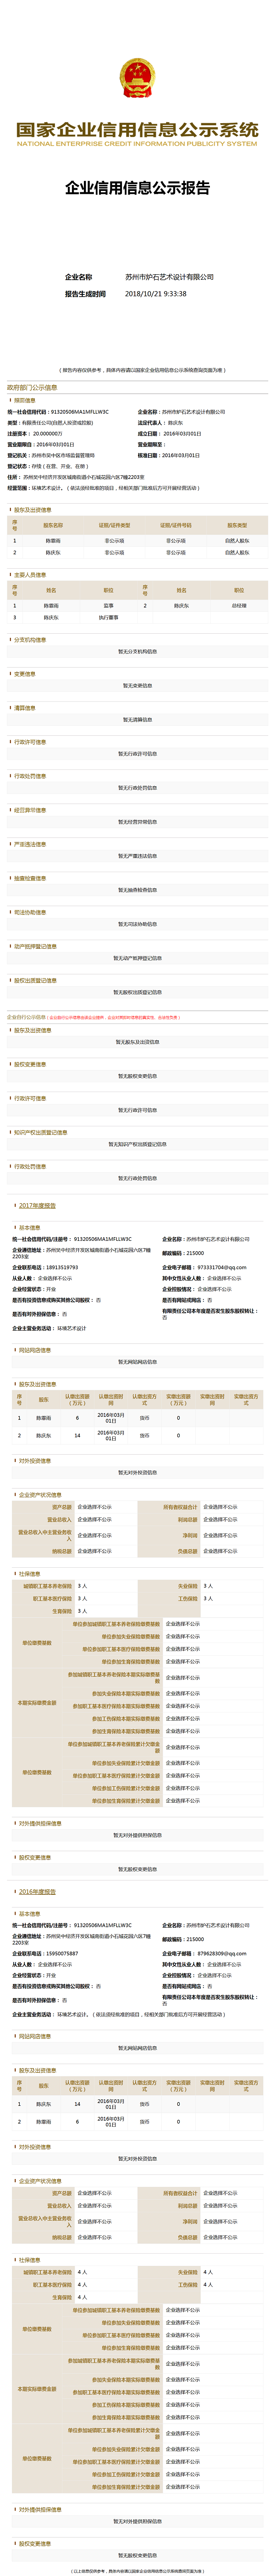Select the 清算信息 section heading
This screenshot has width=275, height=2576.
pos(25,708)
